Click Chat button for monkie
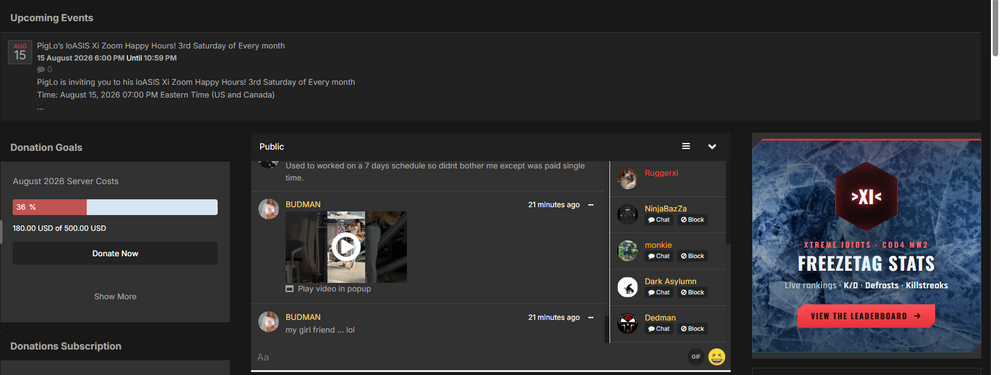 pos(659,256)
